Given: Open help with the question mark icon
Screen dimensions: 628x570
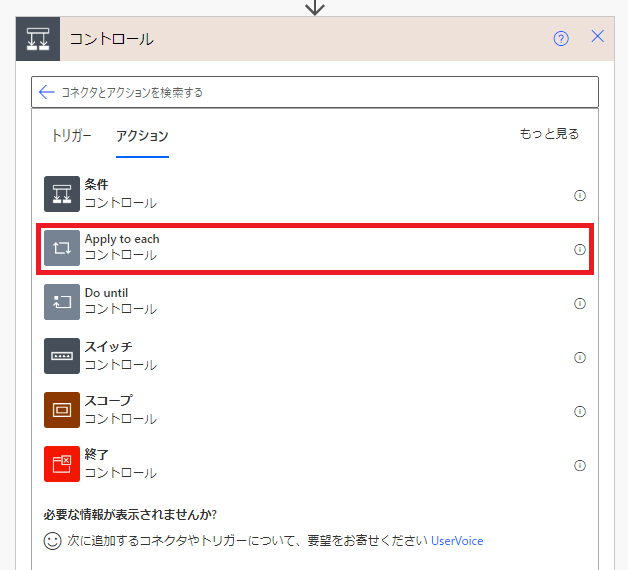Looking at the screenshot, I should tap(561, 39).
